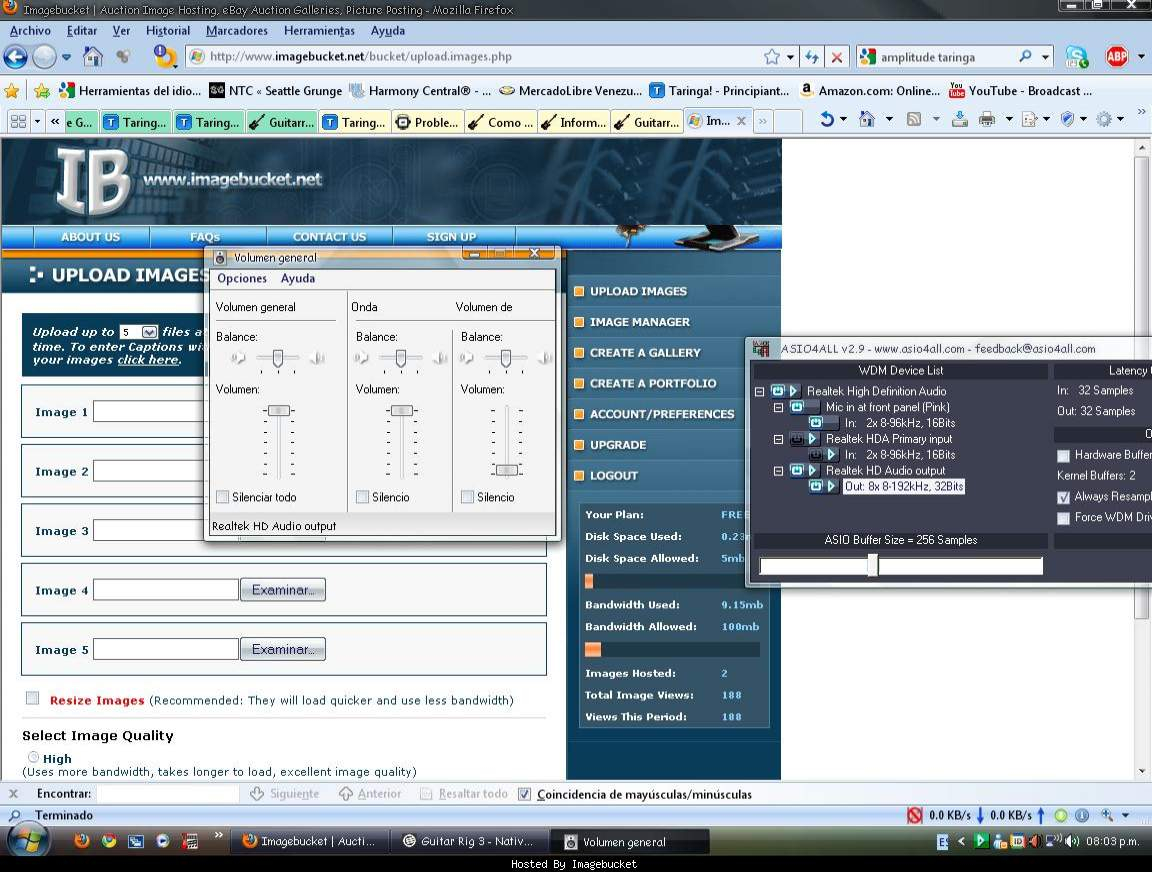Click the close find bar X icon
Viewport: 1152px width, 872px height.
[x=13, y=794]
